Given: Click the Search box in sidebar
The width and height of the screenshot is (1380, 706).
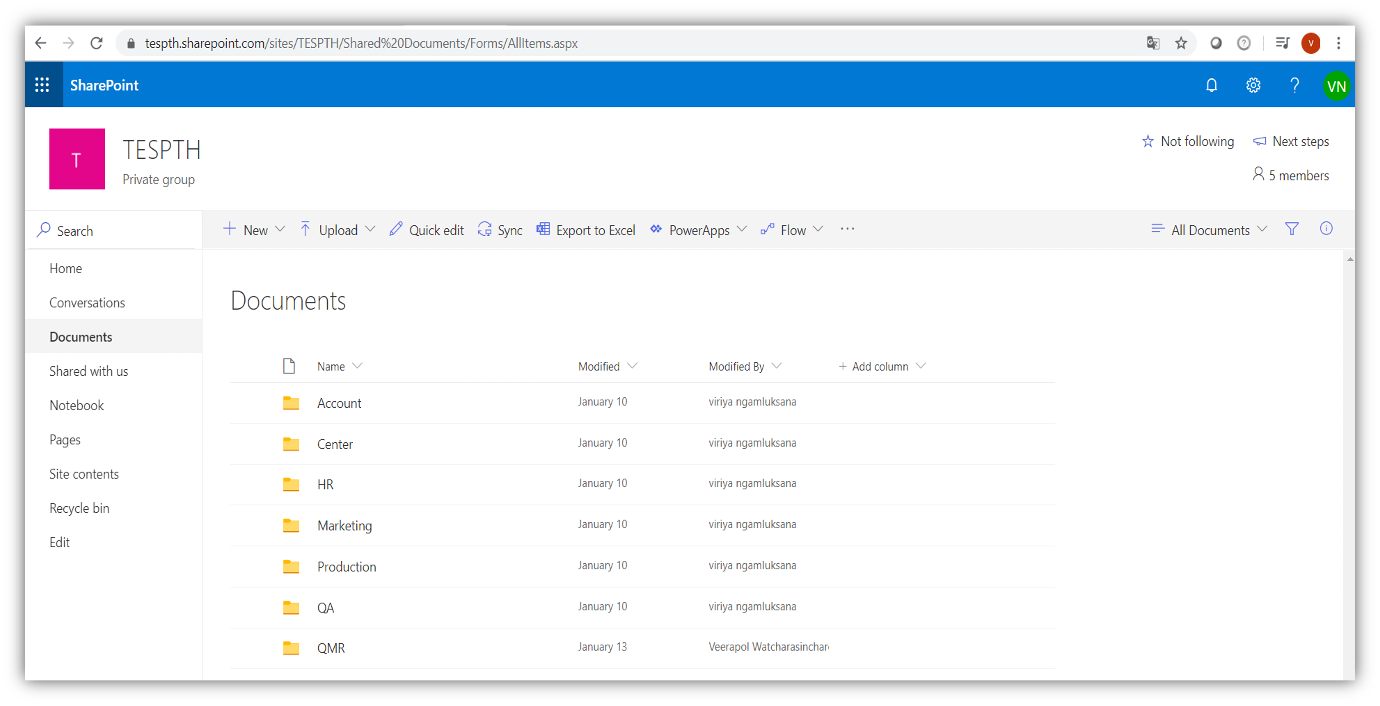Looking at the screenshot, I should click(x=110, y=231).
